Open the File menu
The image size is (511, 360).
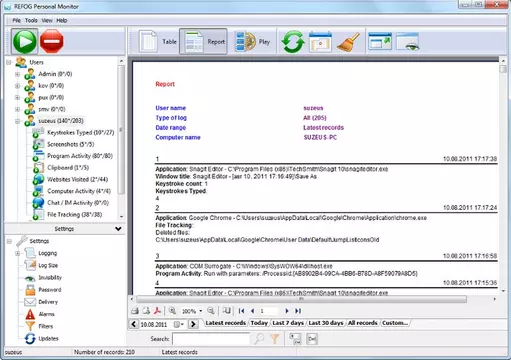pyautogui.click(x=16, y=20)
